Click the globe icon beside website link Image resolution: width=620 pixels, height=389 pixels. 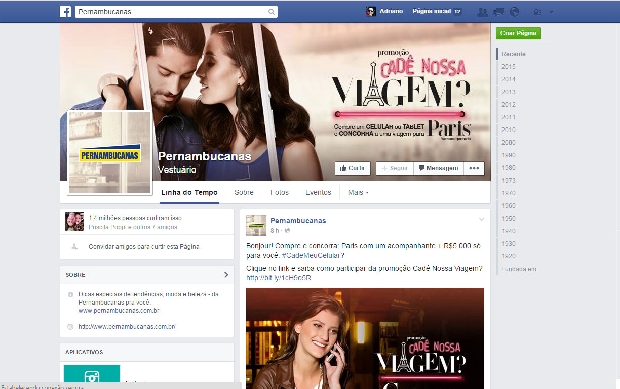coord(70,327)
